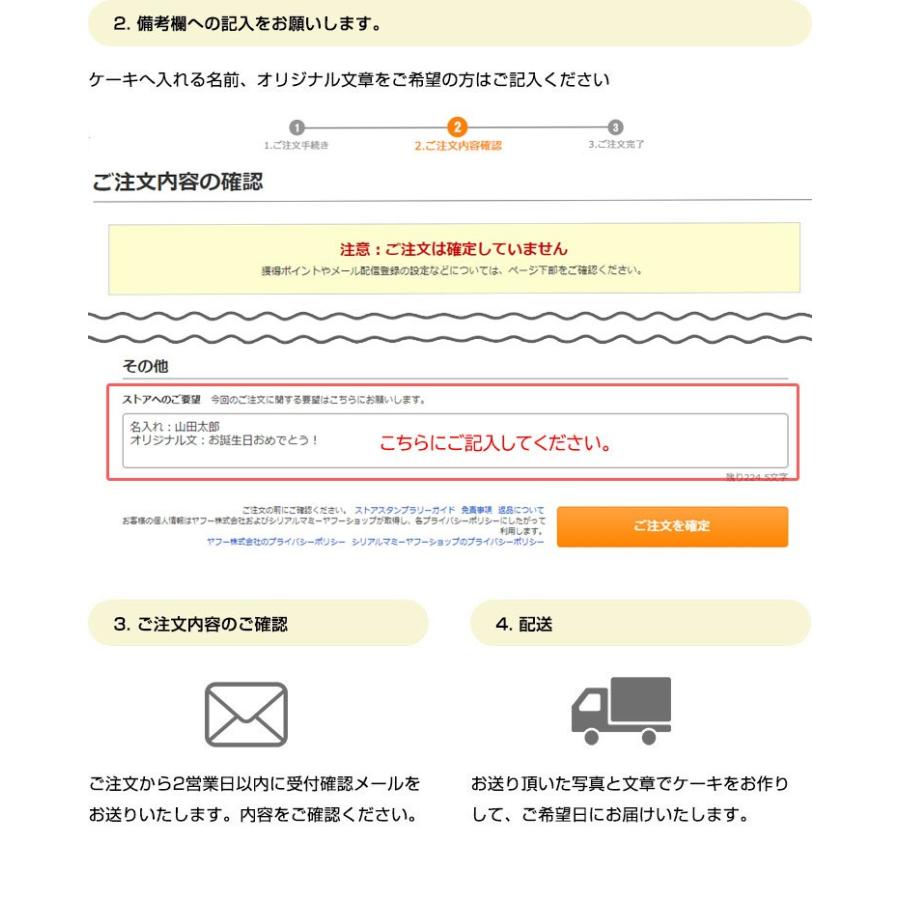
Task: Focus the ストアへのご要望 text area
Action: point(455,440)
